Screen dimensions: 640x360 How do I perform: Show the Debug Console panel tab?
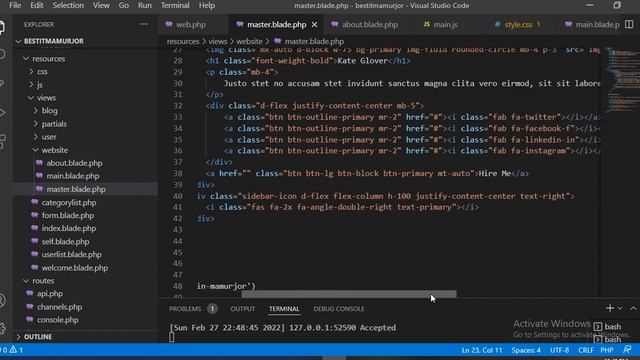[339, 309]
